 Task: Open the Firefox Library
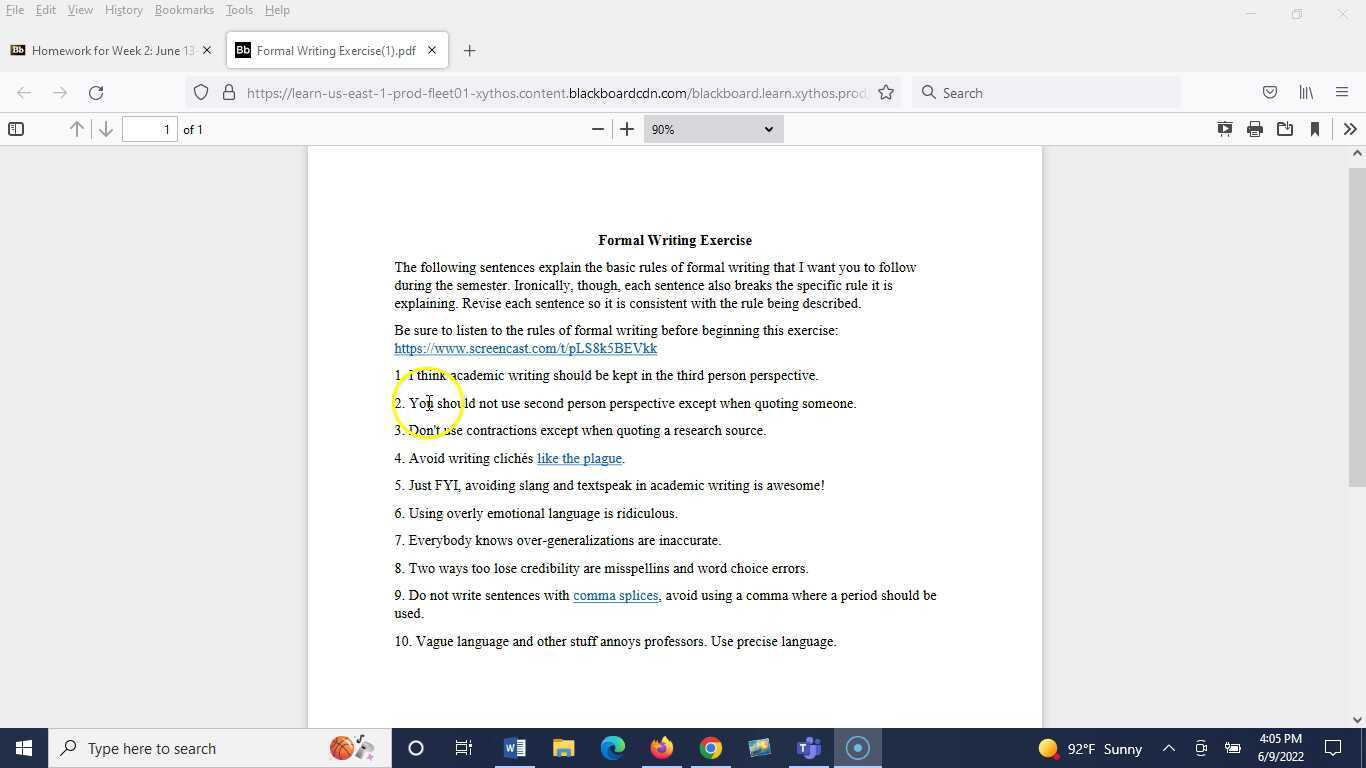pyautogui.click(x=1306, y=92)
